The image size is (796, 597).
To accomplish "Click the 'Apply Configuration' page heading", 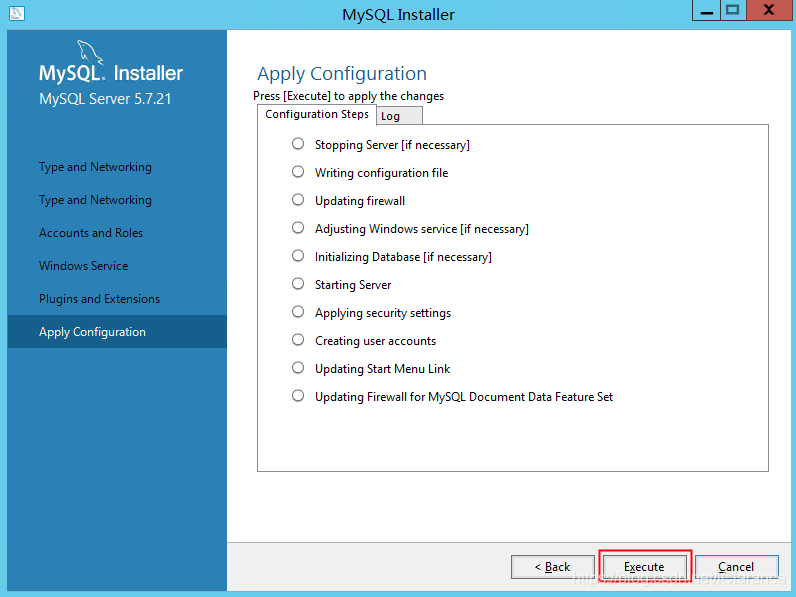I will [x=342, y=74].
